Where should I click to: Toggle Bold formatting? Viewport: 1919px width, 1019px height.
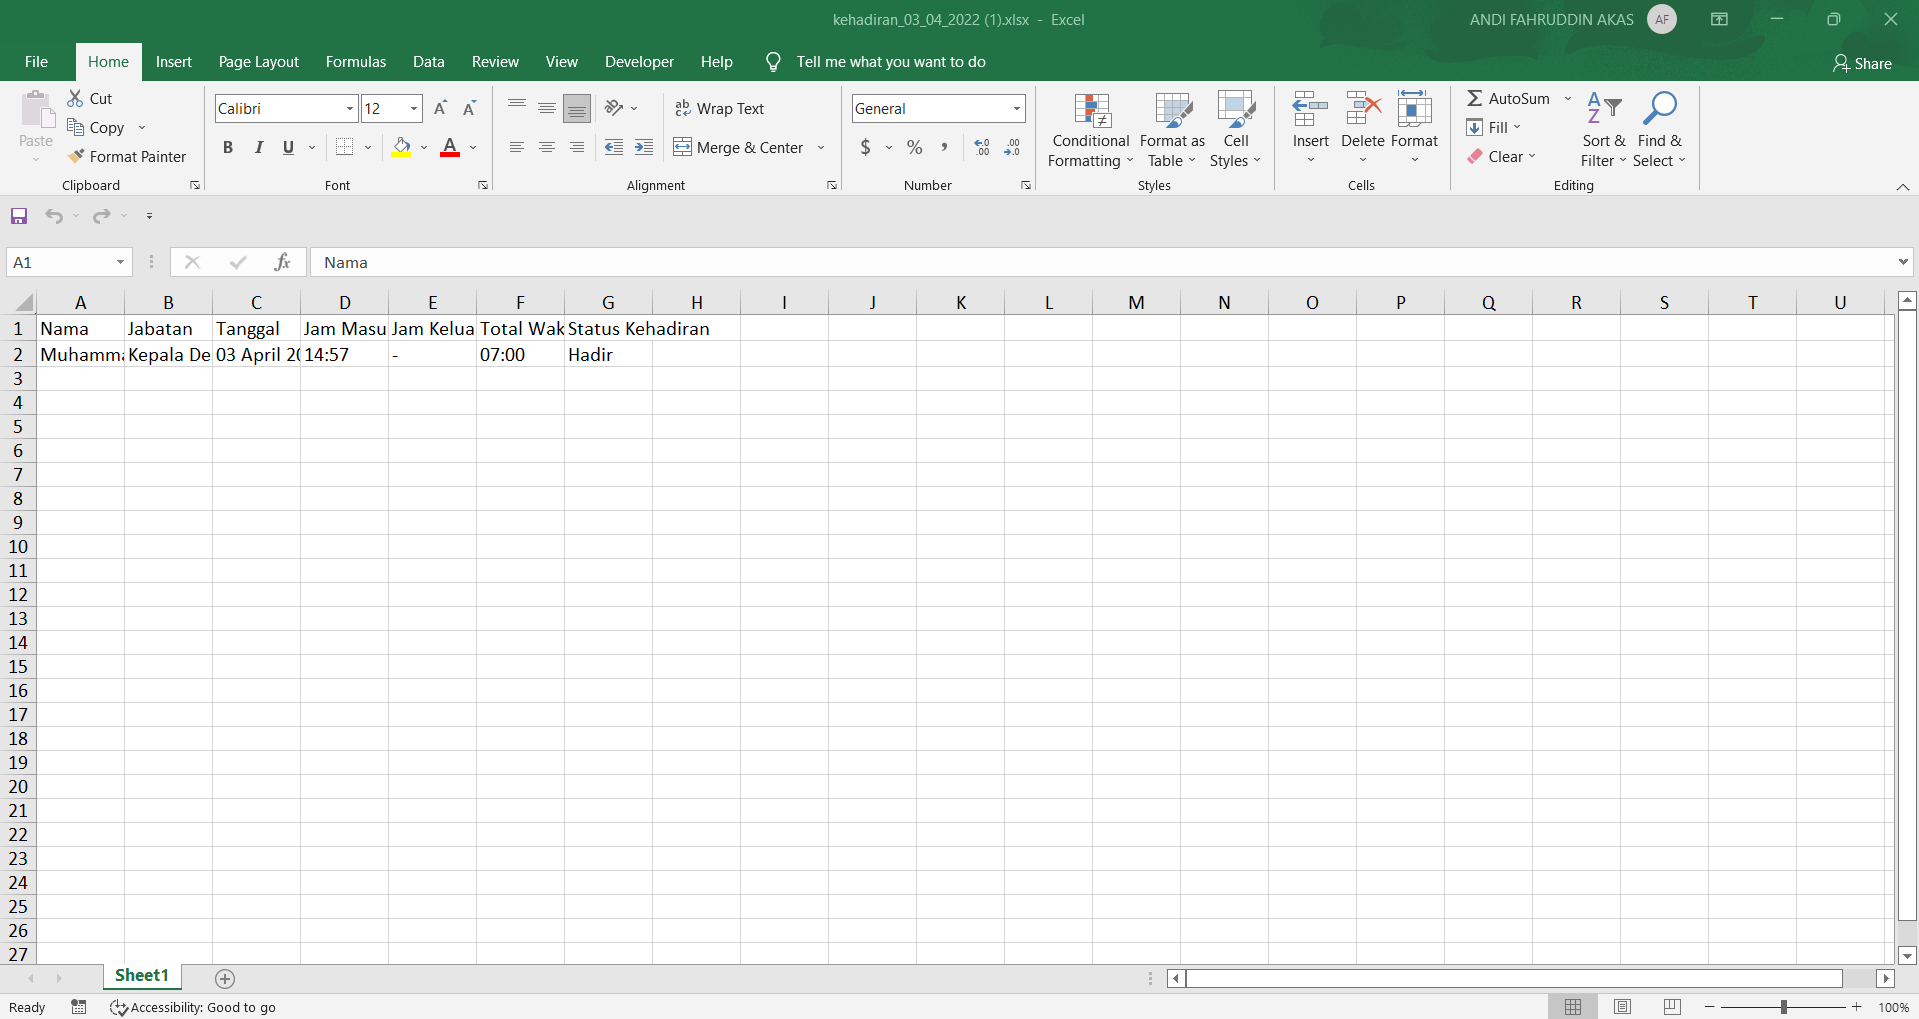[228, 147]
